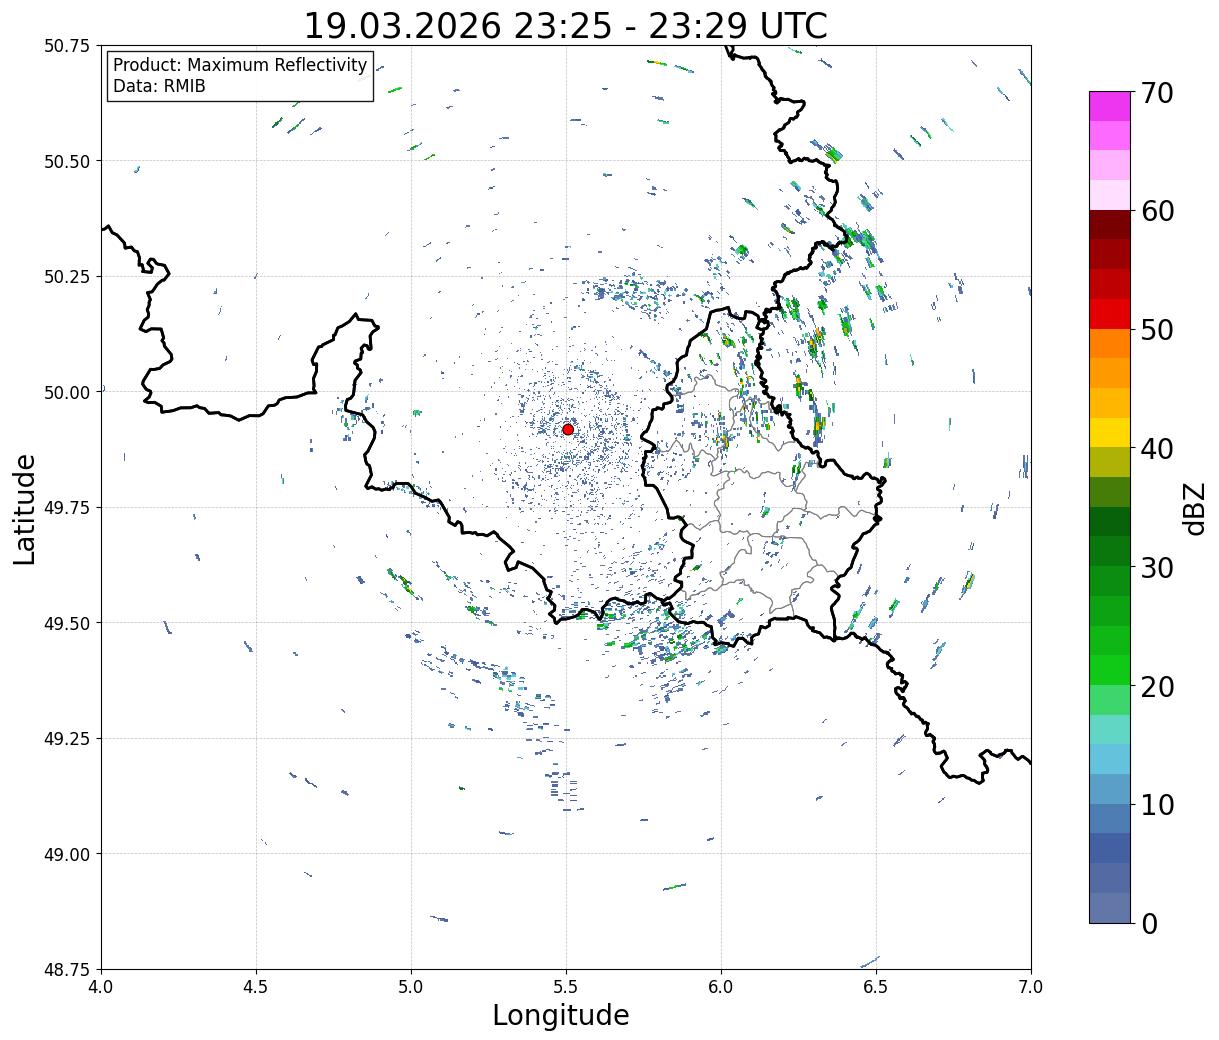The height and width of the screenshot is (1040, 1219).
Task: Click the 'Longitude' axis label
Action: coord(561,1015)
